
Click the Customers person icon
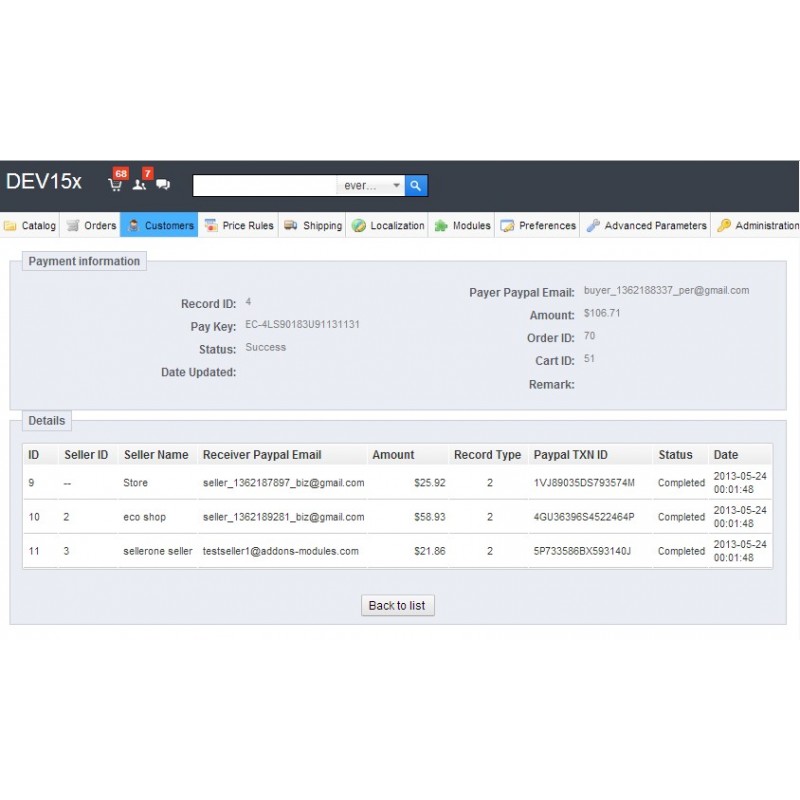pyautogui.click(x=133, y=226)
